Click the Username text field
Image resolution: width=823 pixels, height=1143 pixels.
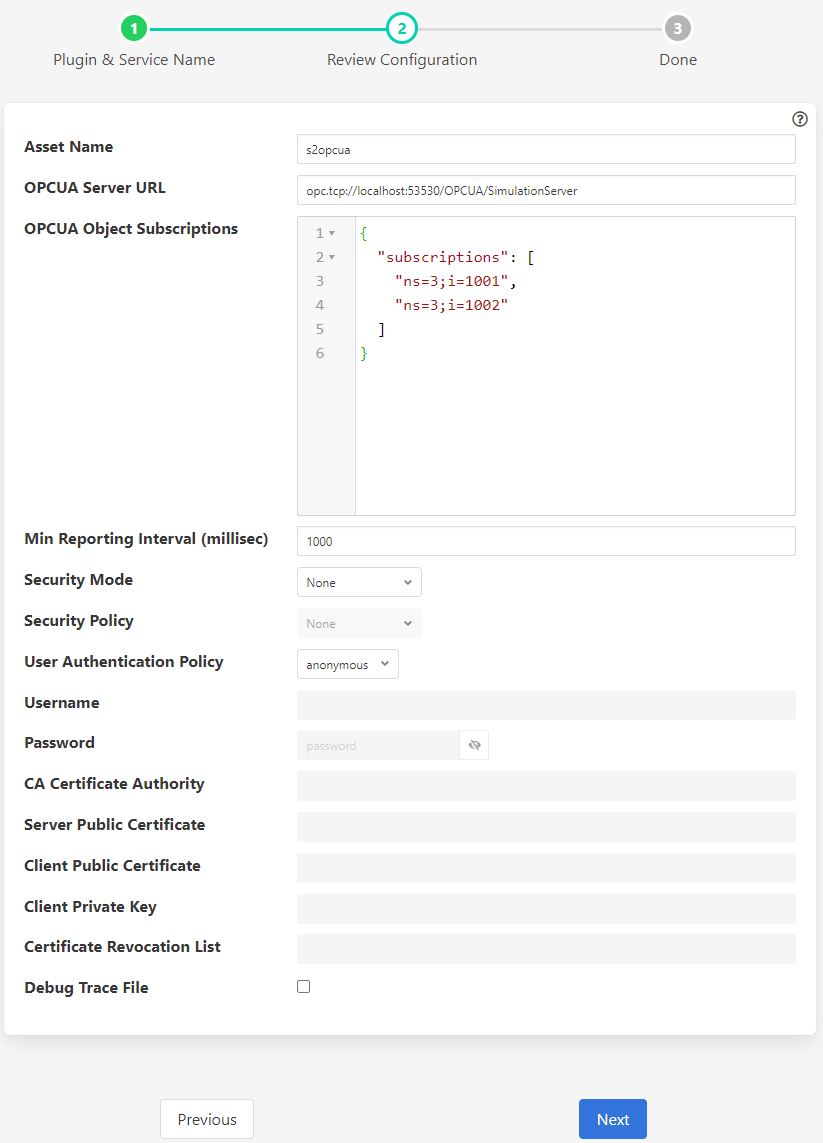pos(546,705)
